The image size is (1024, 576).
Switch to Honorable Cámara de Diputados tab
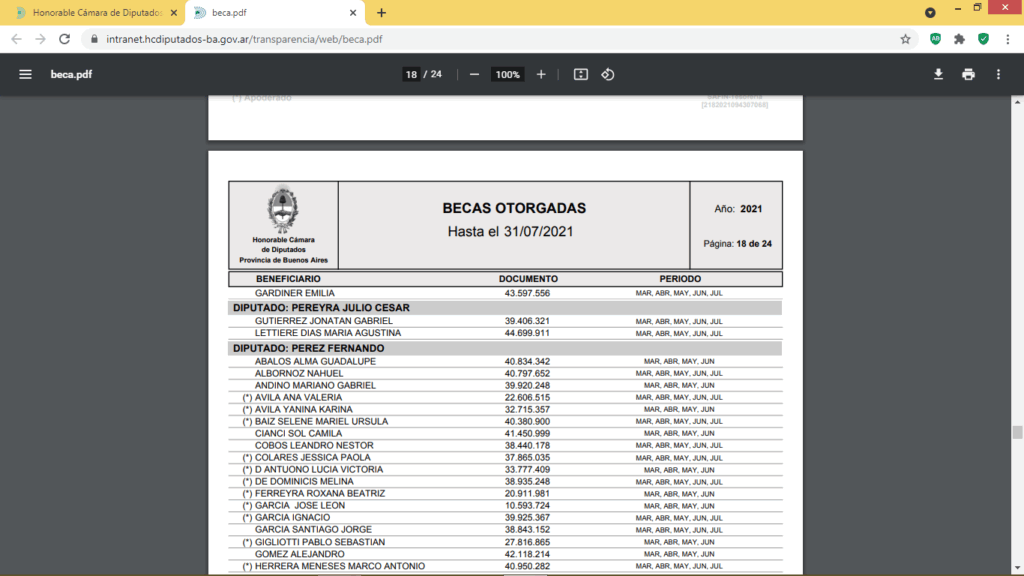pos(97,12)
